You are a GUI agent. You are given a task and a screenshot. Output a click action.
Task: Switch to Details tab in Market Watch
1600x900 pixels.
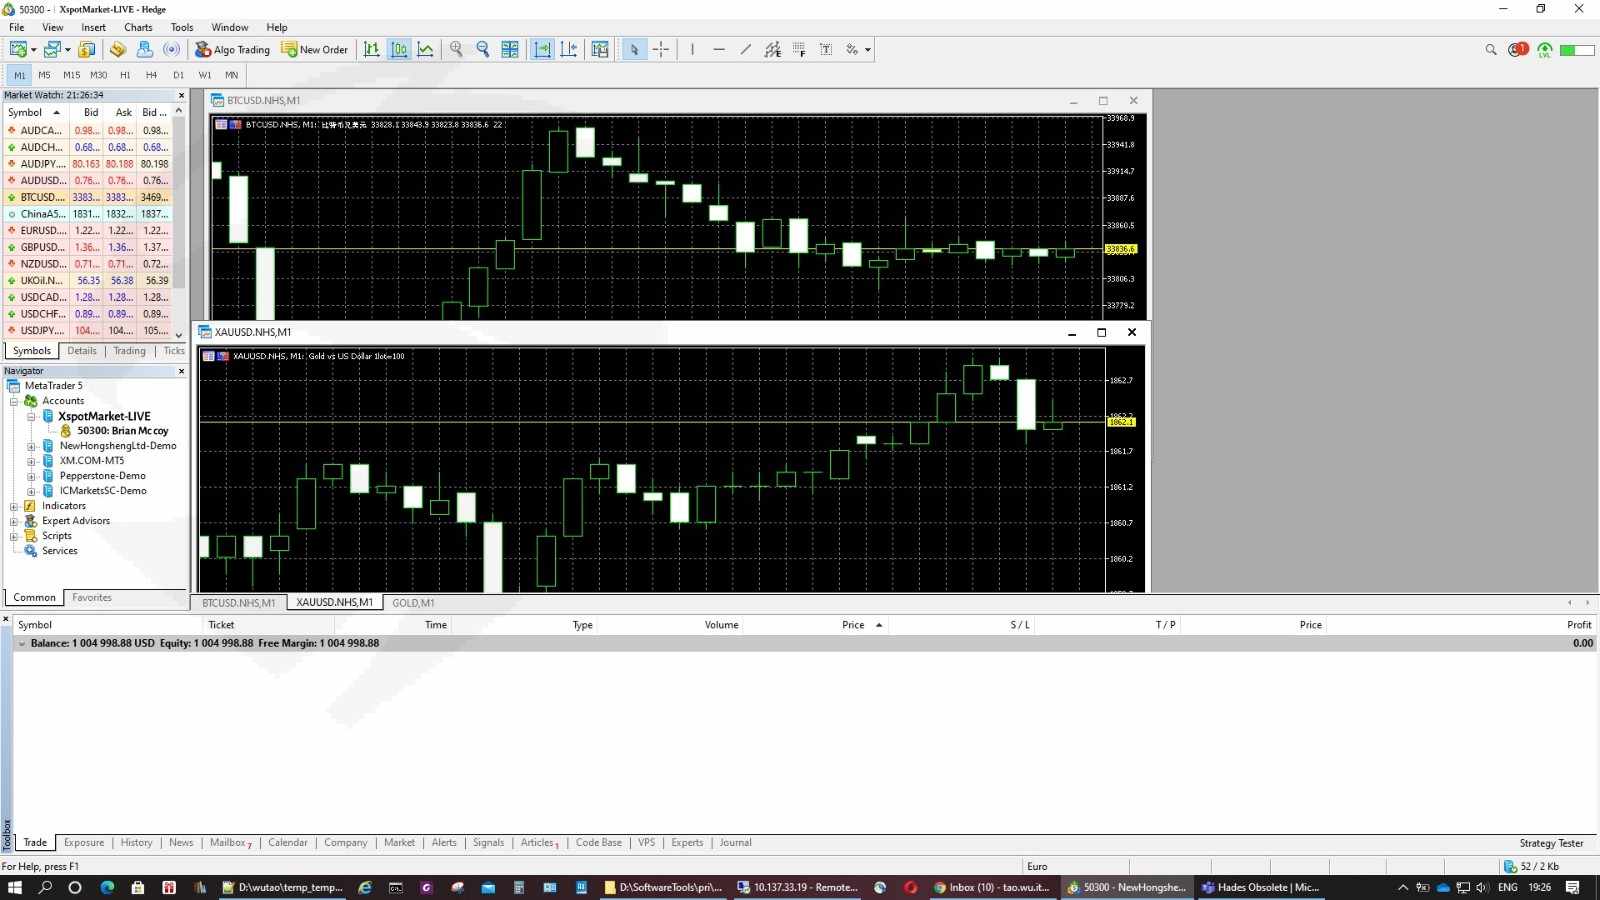[82, 351]
